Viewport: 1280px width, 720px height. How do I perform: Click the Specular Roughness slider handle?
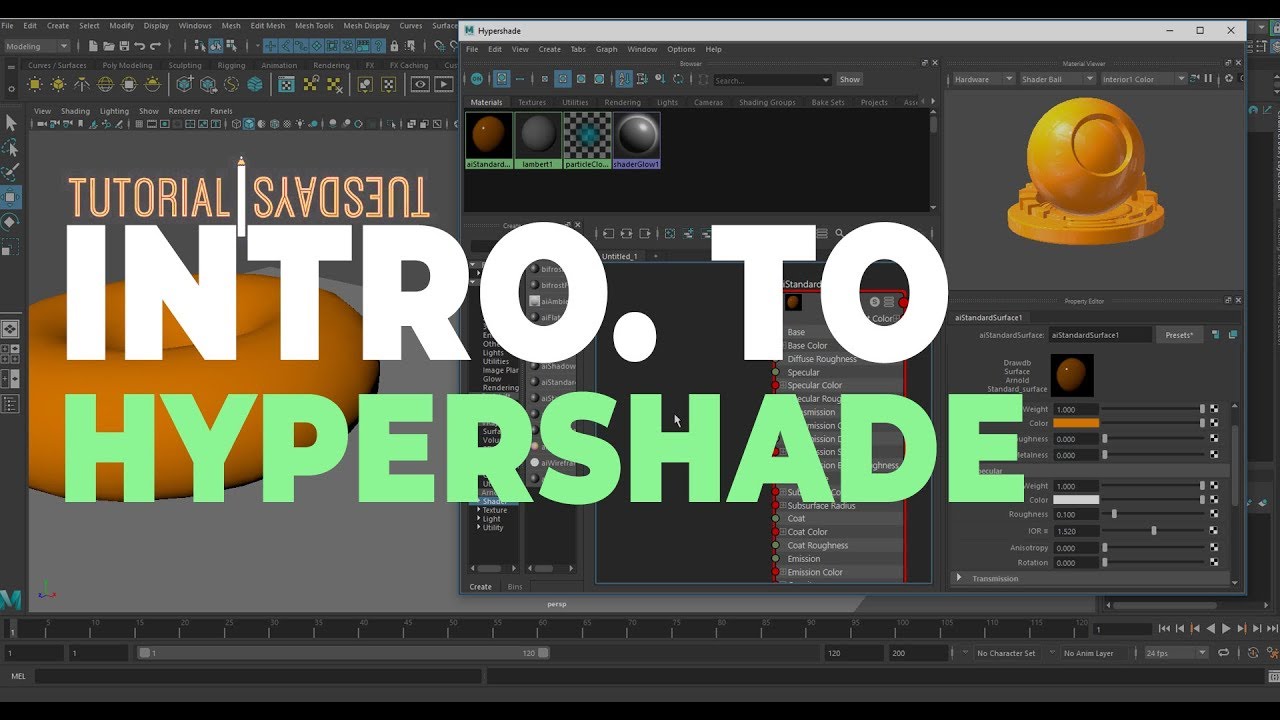point(1115,514)
